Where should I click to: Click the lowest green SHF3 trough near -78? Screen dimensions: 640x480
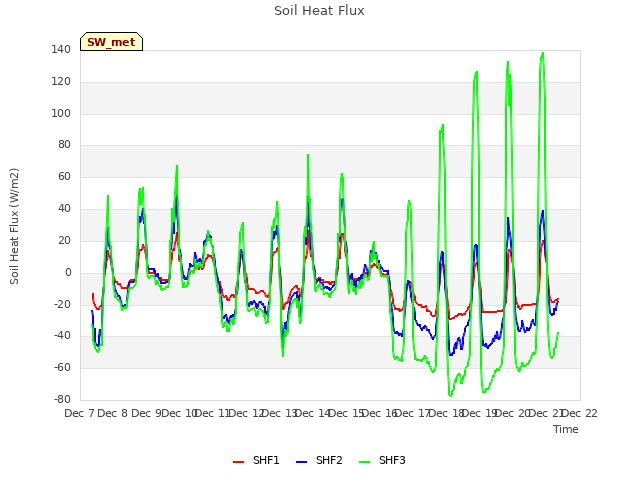click(x=451, y=396)
